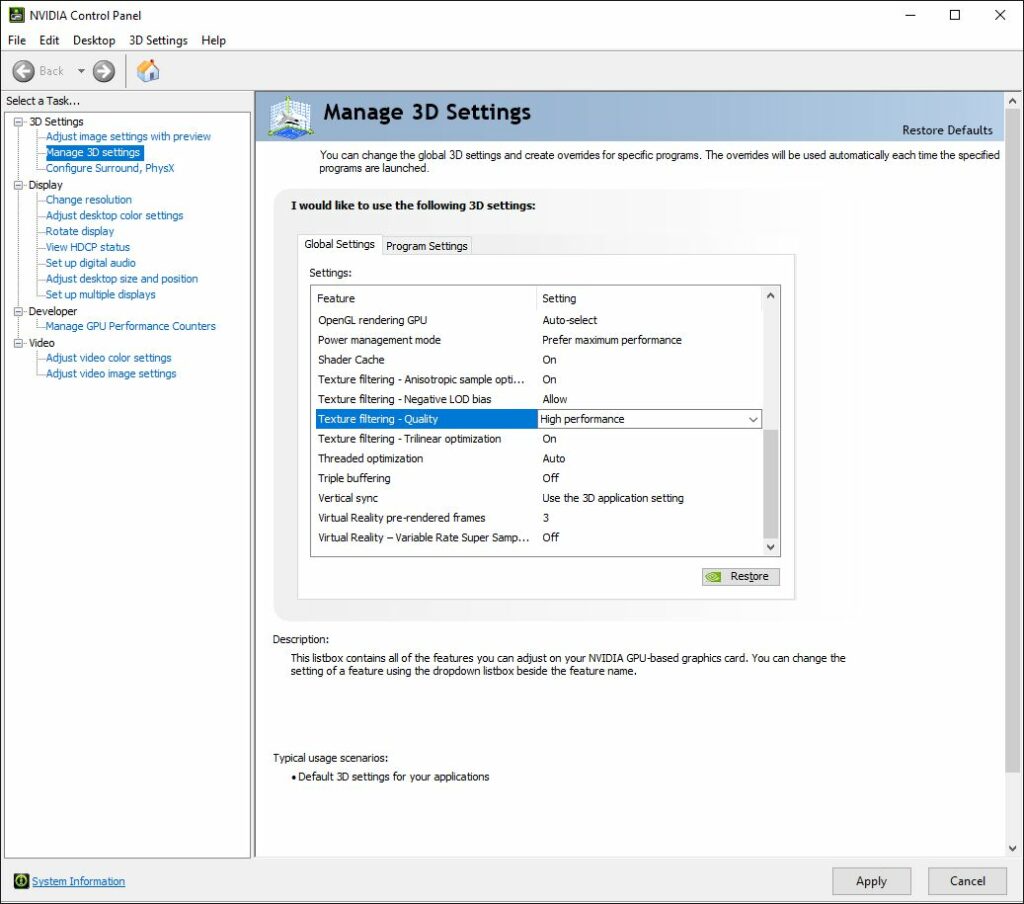Click the Restore Defaults link
This screenshot has height=904, width=1024.
click(947, 130)
